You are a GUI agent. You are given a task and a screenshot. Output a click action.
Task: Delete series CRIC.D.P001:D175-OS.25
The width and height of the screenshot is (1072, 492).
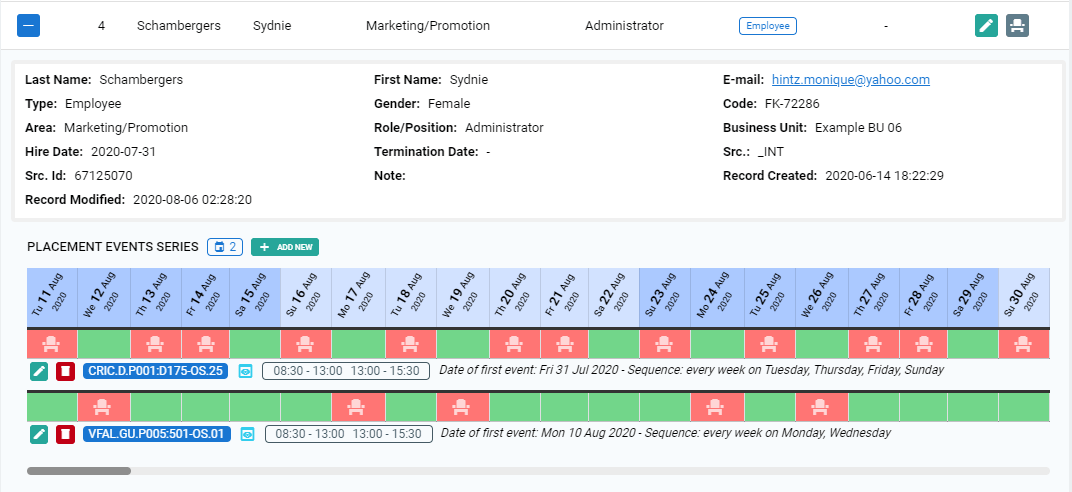click(65, 371)
